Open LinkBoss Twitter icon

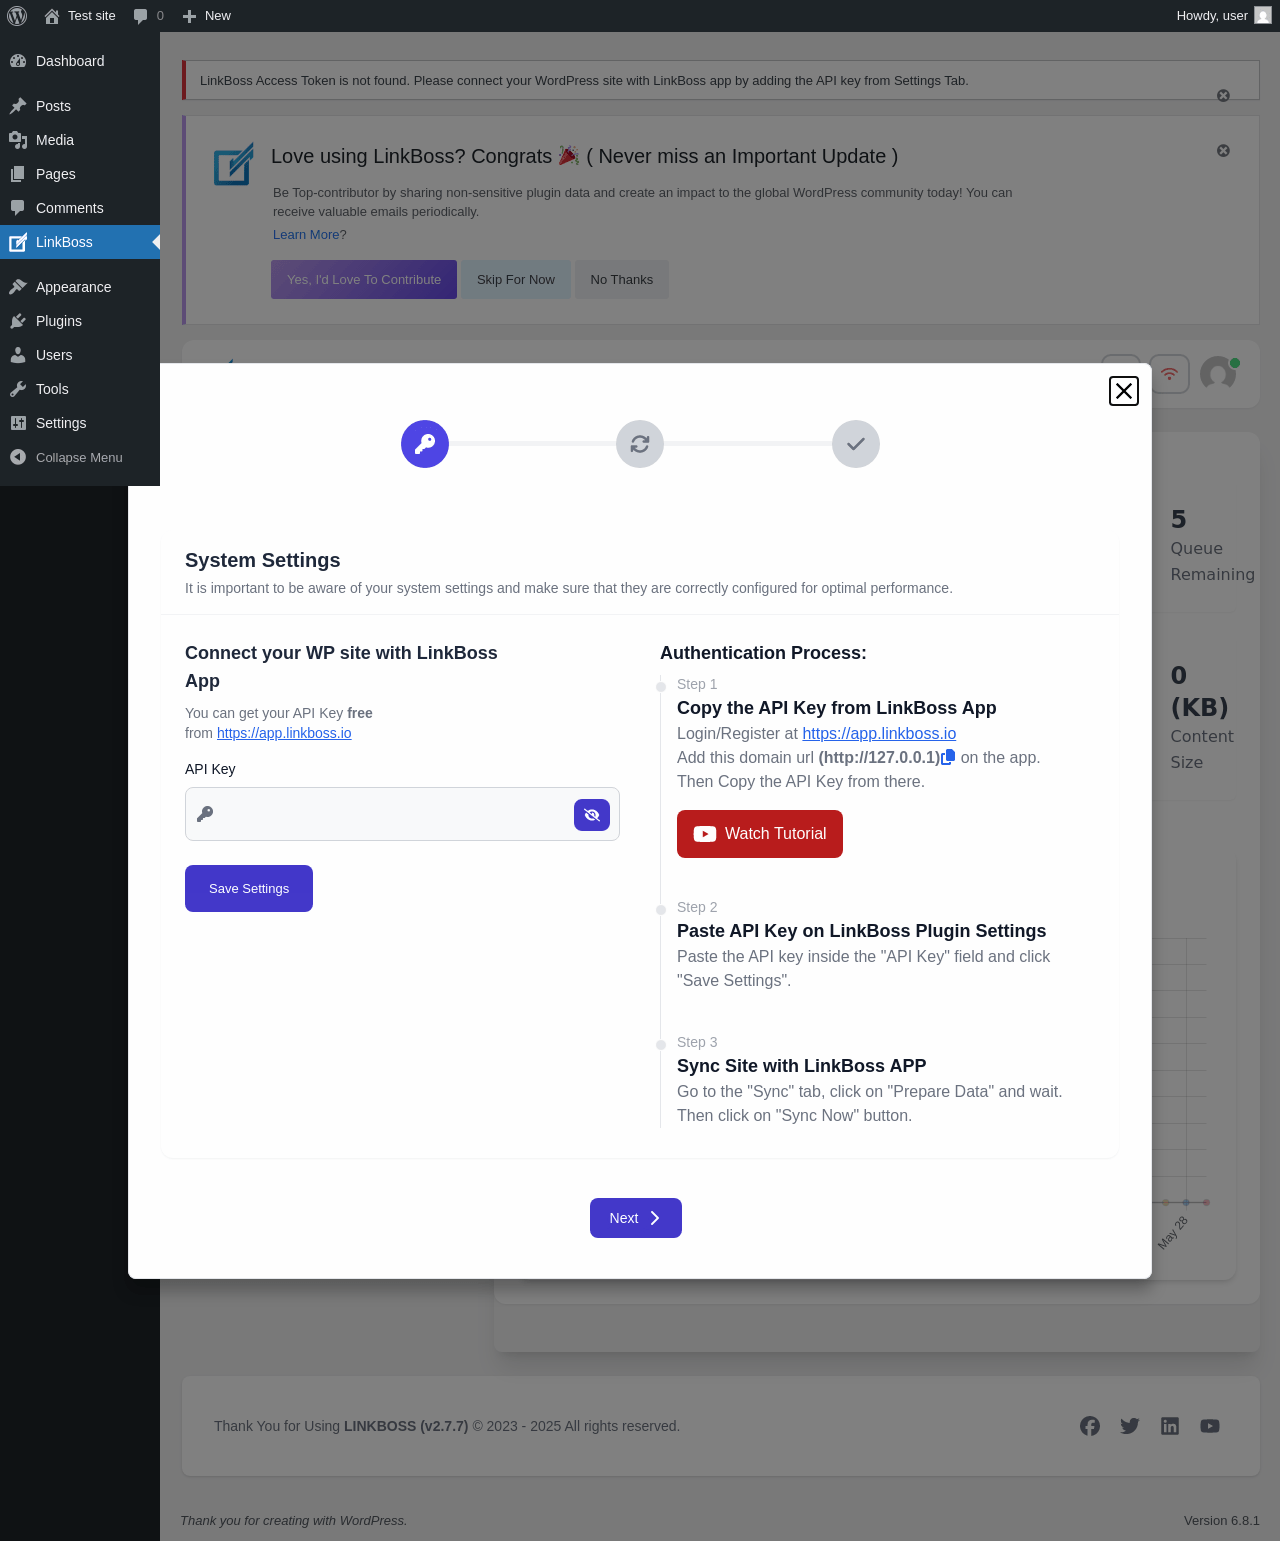[x=1130, y=1426]
